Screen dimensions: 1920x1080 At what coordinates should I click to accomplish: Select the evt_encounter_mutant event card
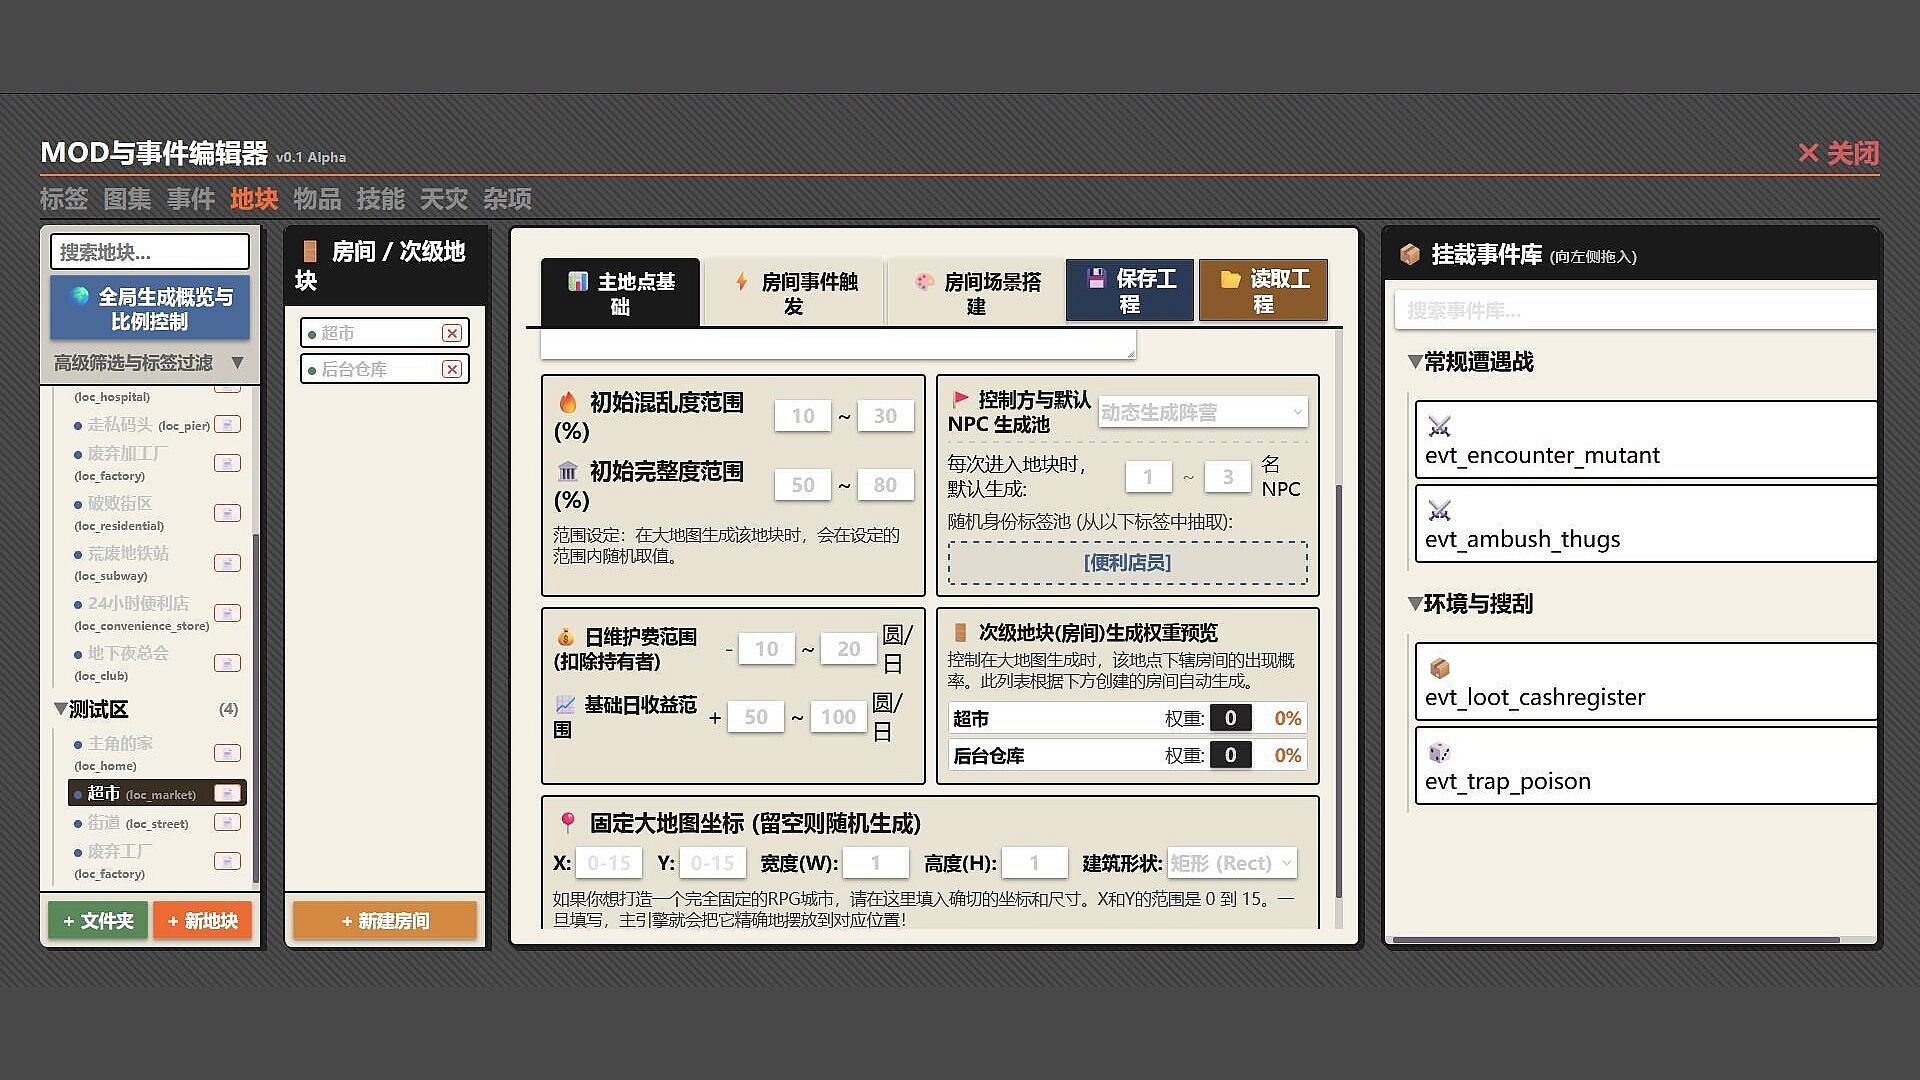1646,440
